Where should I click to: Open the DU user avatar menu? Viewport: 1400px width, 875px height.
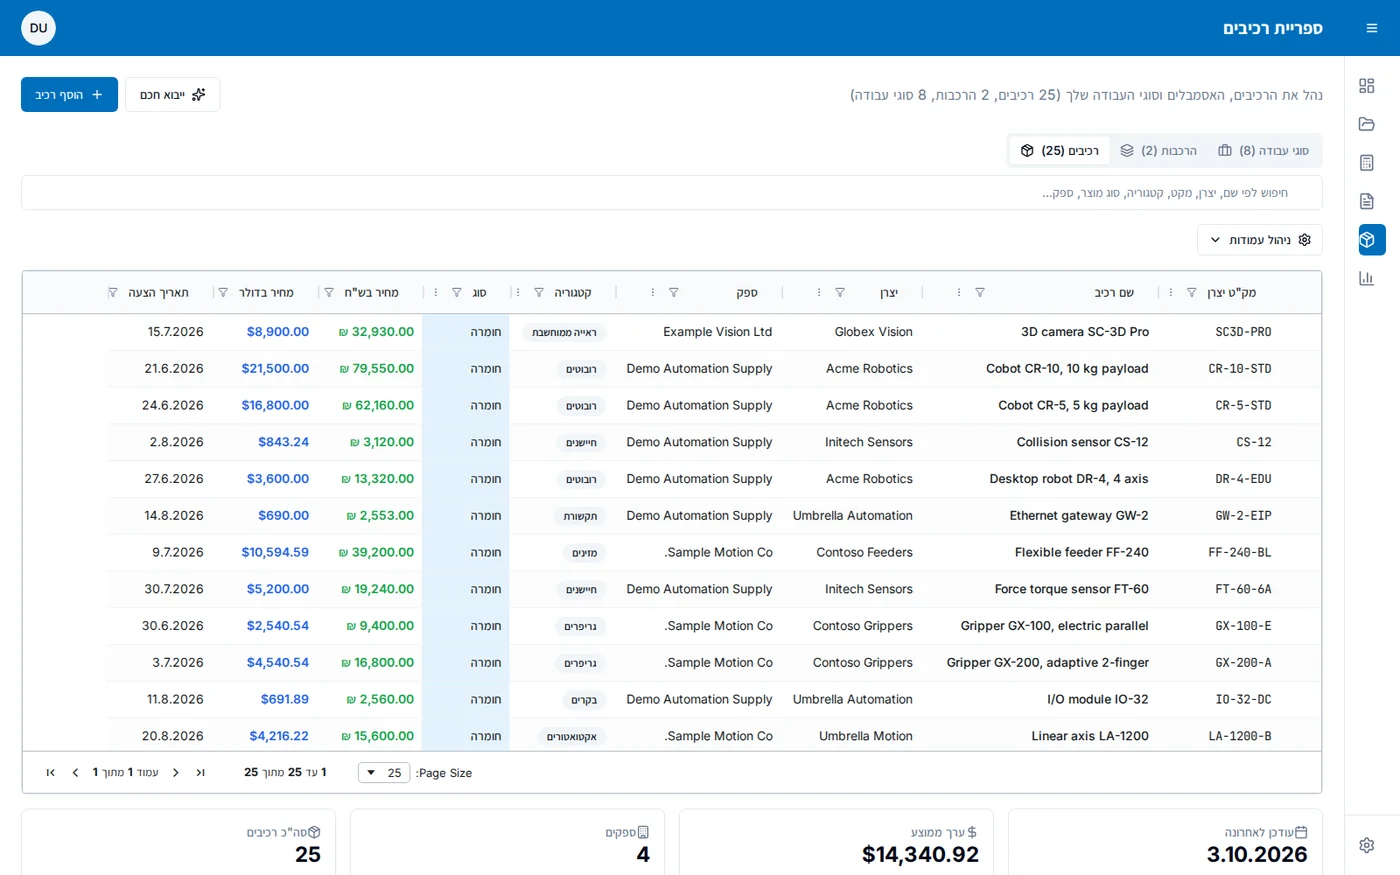38,28
